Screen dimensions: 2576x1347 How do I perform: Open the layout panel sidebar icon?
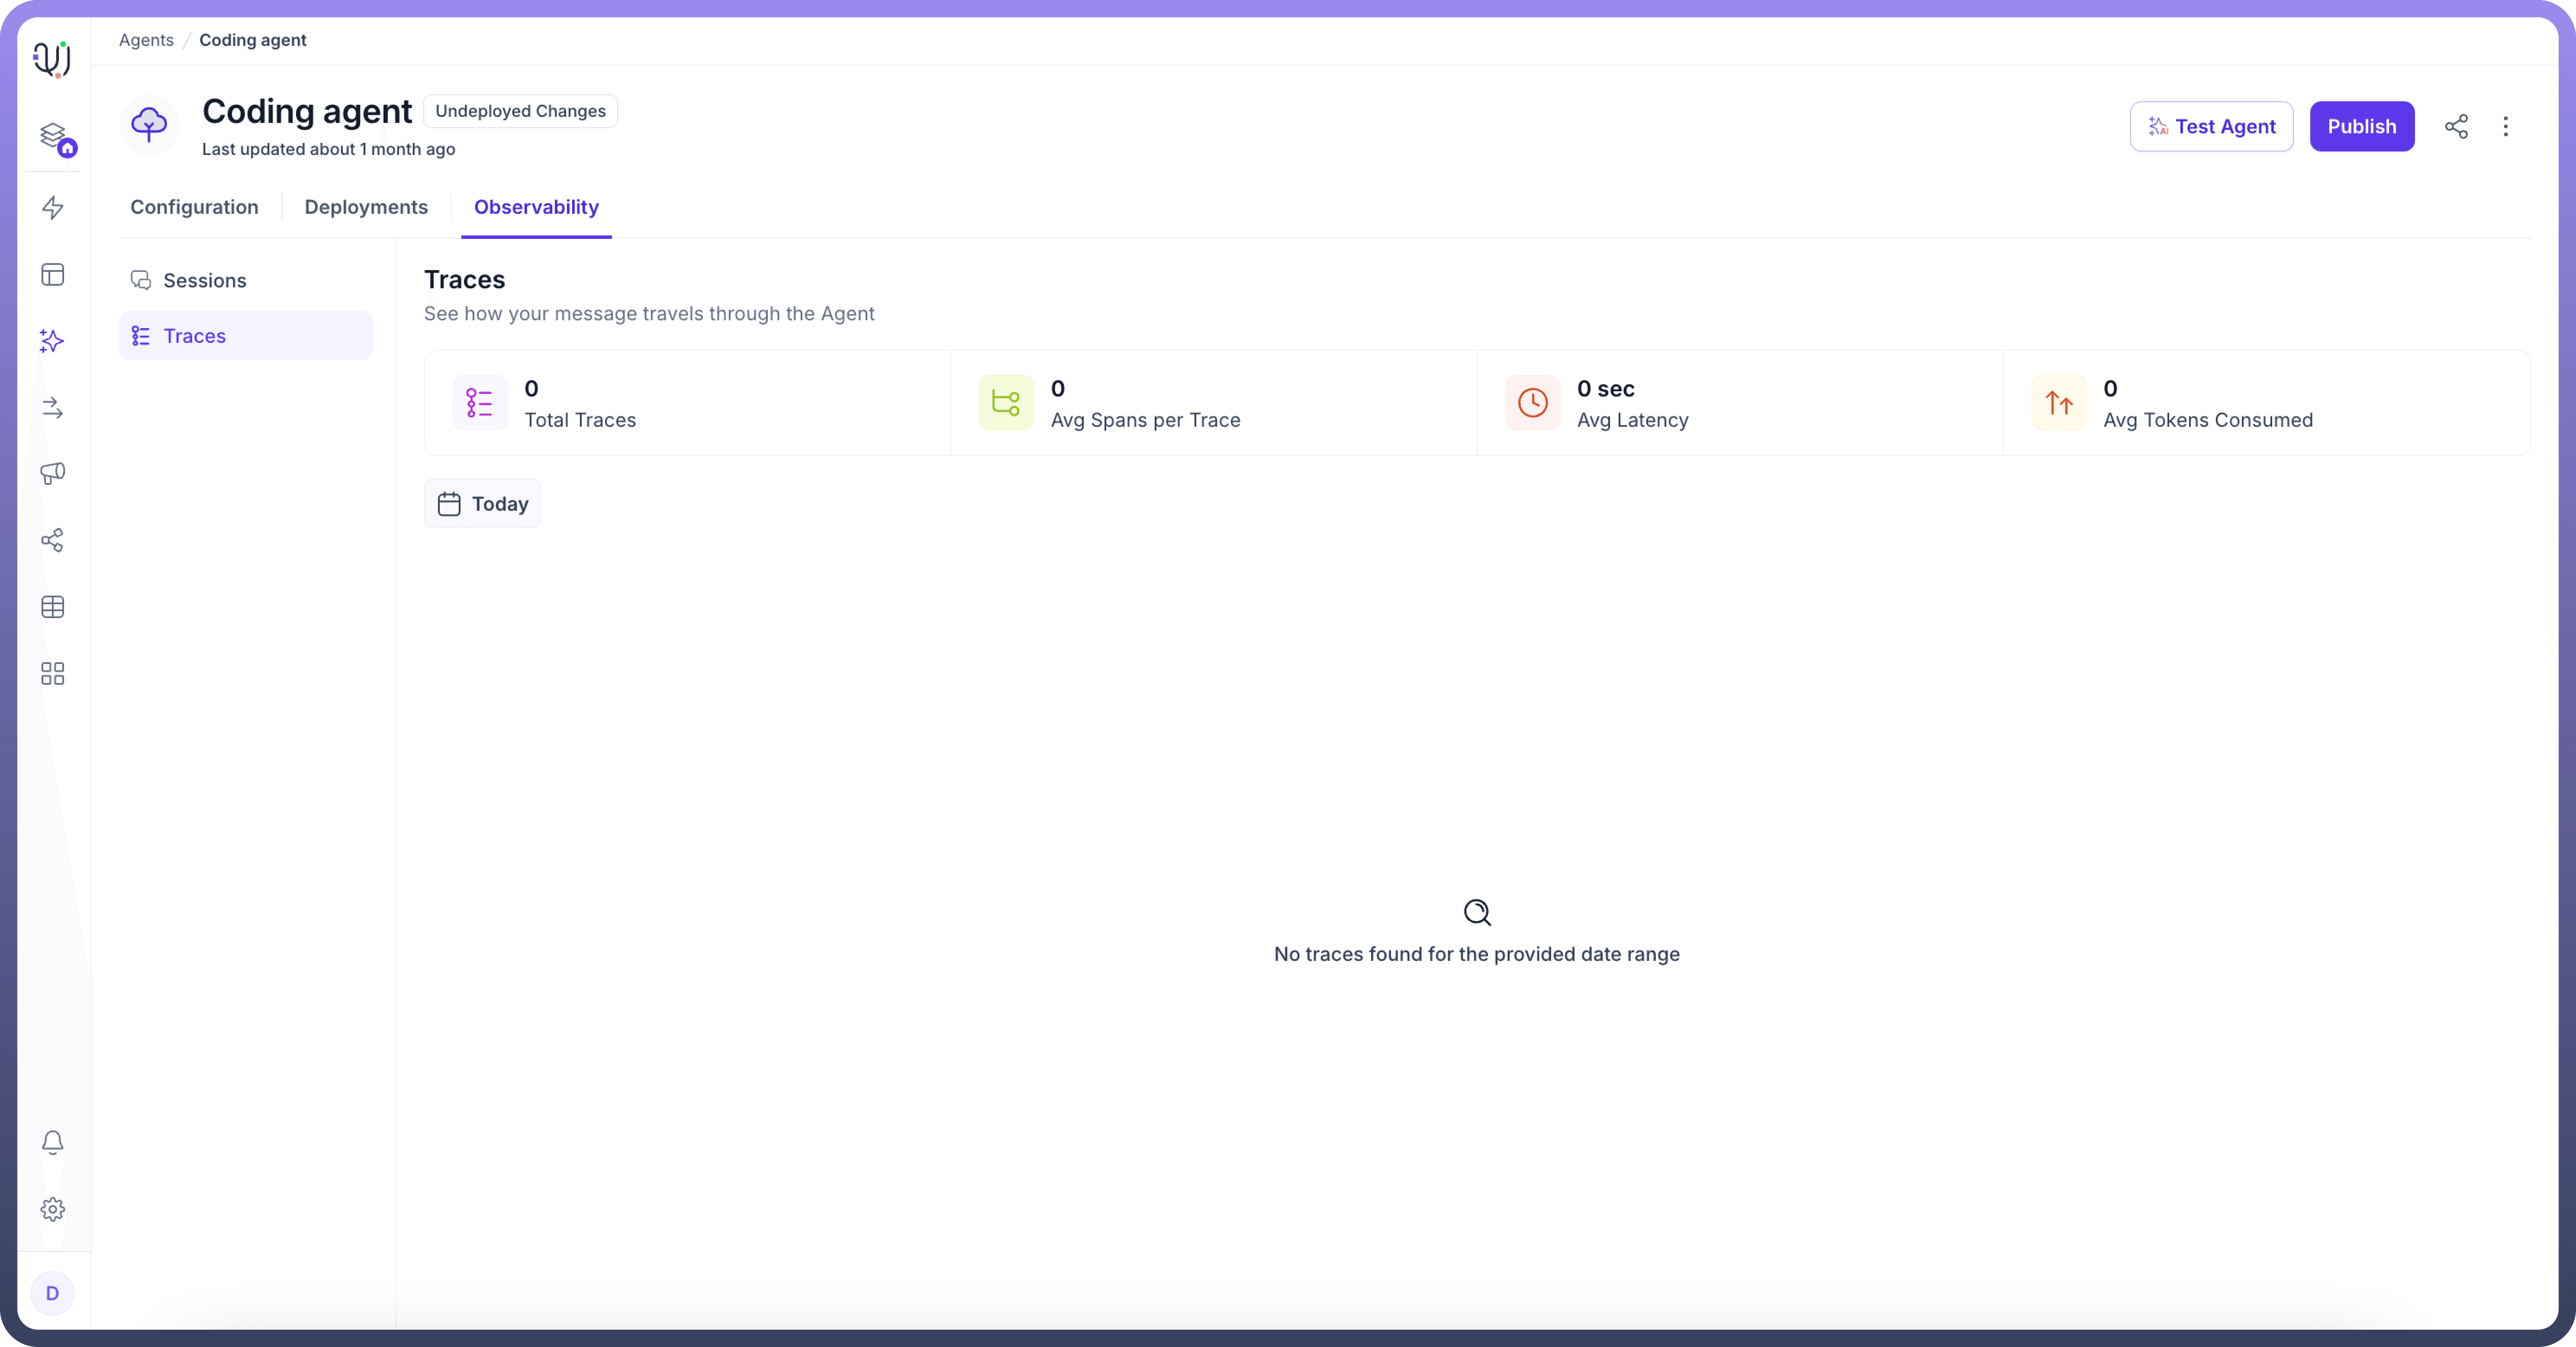(53, 275)
